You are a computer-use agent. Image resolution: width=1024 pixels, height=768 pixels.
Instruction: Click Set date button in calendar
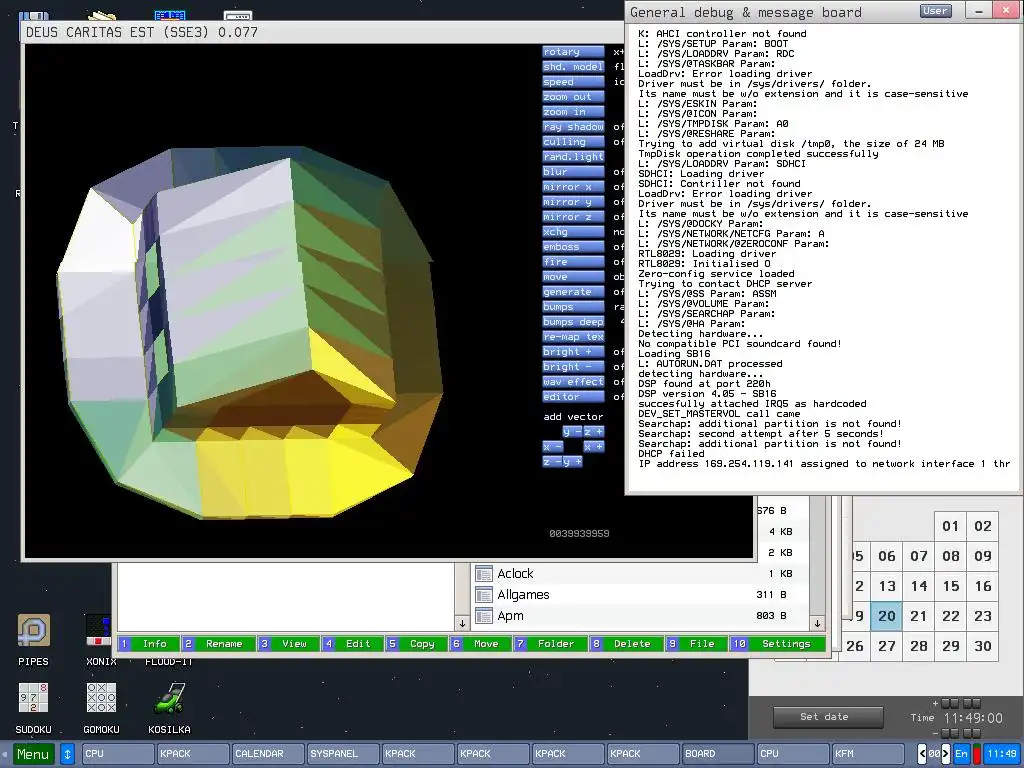coord(827,717)
